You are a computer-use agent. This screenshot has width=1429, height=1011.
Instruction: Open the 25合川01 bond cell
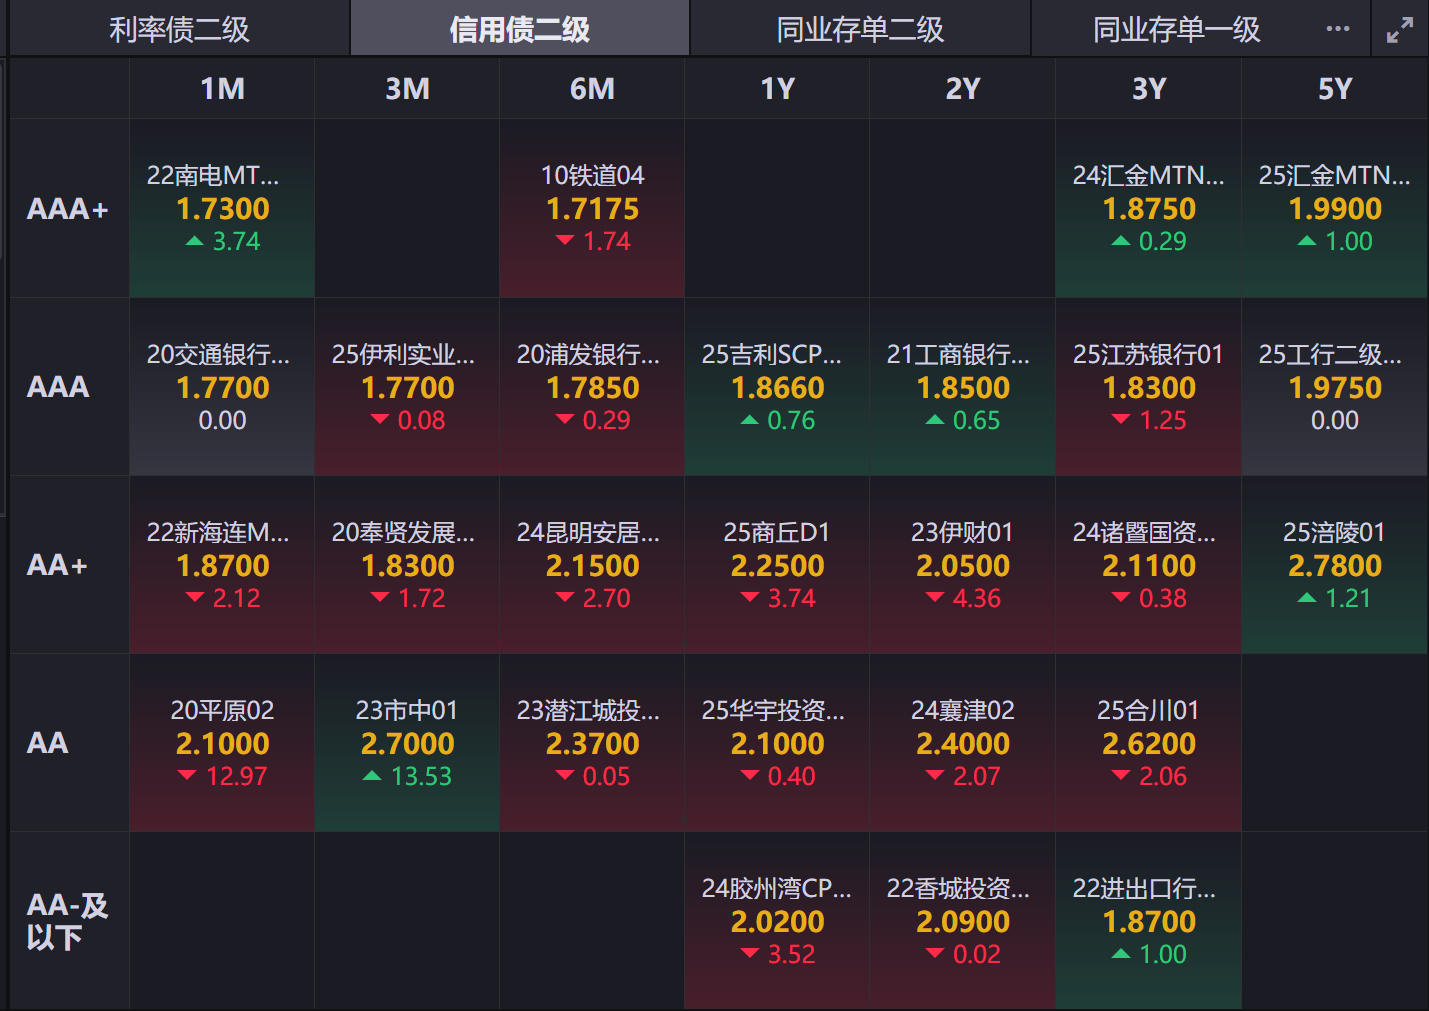click(x=1149, y=743)
